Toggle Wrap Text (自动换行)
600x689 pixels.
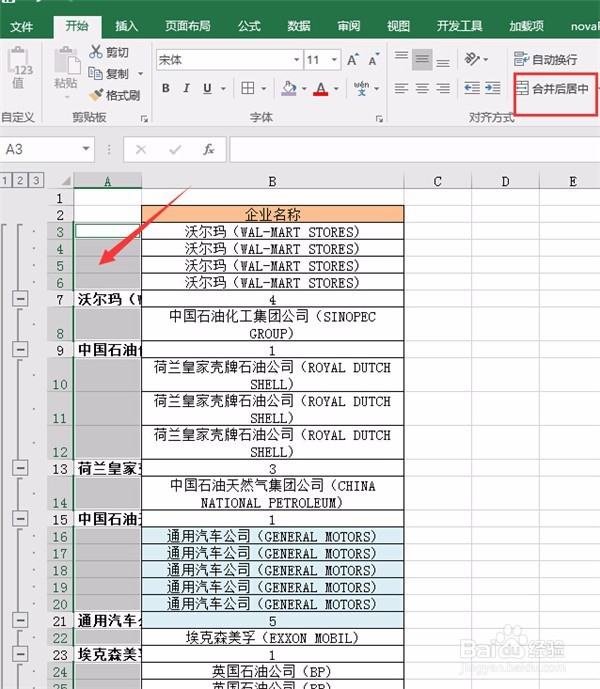click(x=545, y=59)
